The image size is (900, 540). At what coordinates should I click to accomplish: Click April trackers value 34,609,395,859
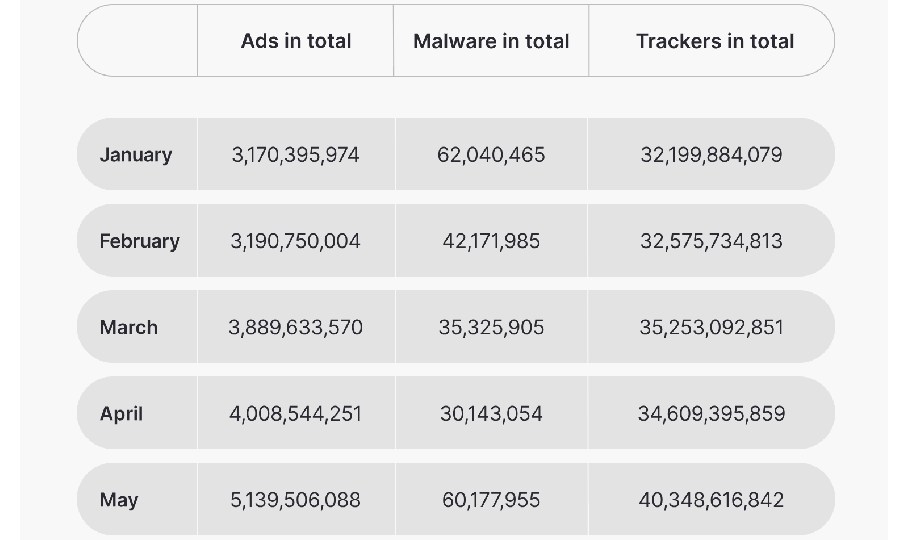click(x=711, y=413)
